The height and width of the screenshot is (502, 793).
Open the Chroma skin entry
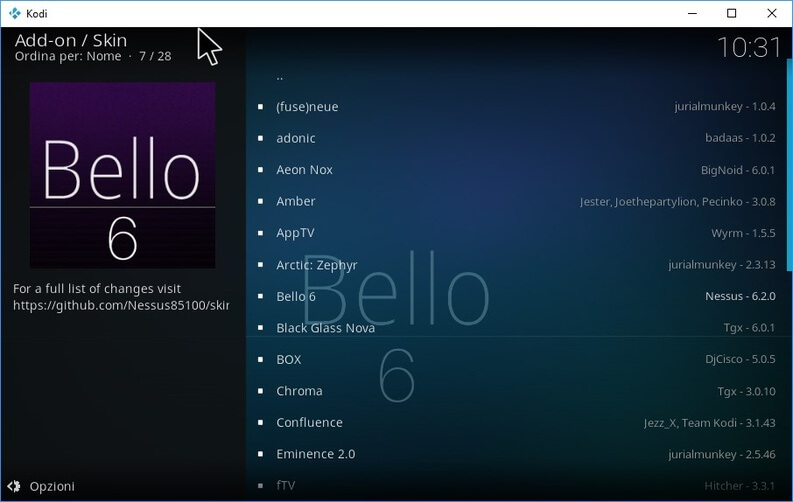click(516, 391)
